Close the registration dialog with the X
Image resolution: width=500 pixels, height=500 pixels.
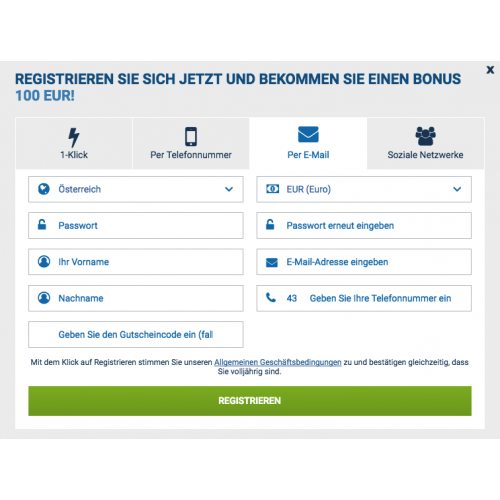(490, 70)
